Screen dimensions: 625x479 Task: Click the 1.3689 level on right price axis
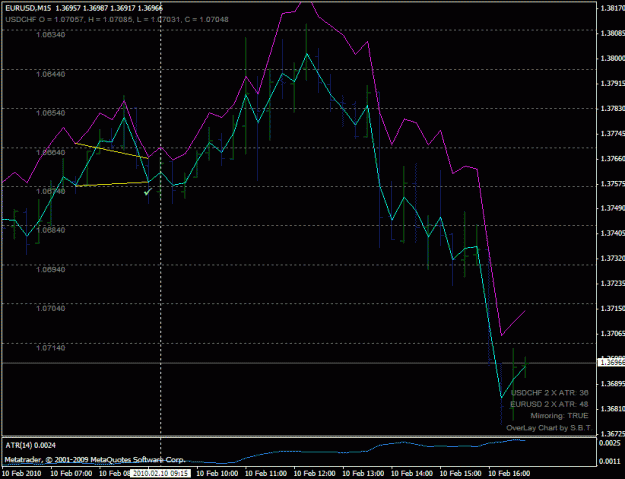pyautogui.click(x=613, y=384)
